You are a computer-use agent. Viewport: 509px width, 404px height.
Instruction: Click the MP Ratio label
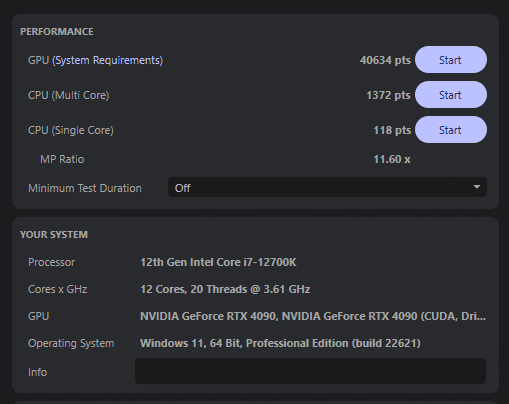click(62, 159)
